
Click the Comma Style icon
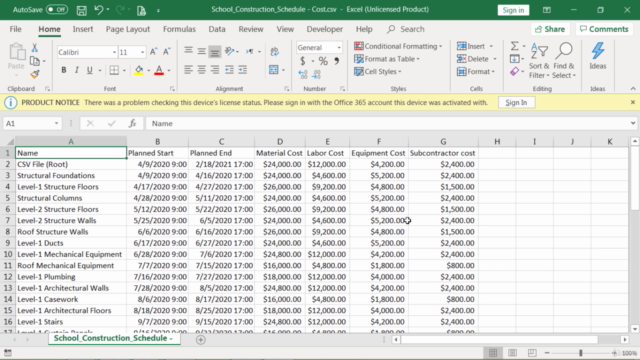337,61
